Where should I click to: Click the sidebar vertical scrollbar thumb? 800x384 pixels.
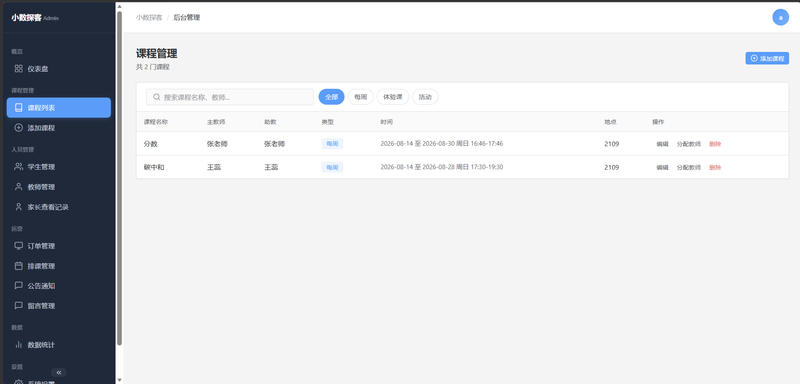pos(119,178)
